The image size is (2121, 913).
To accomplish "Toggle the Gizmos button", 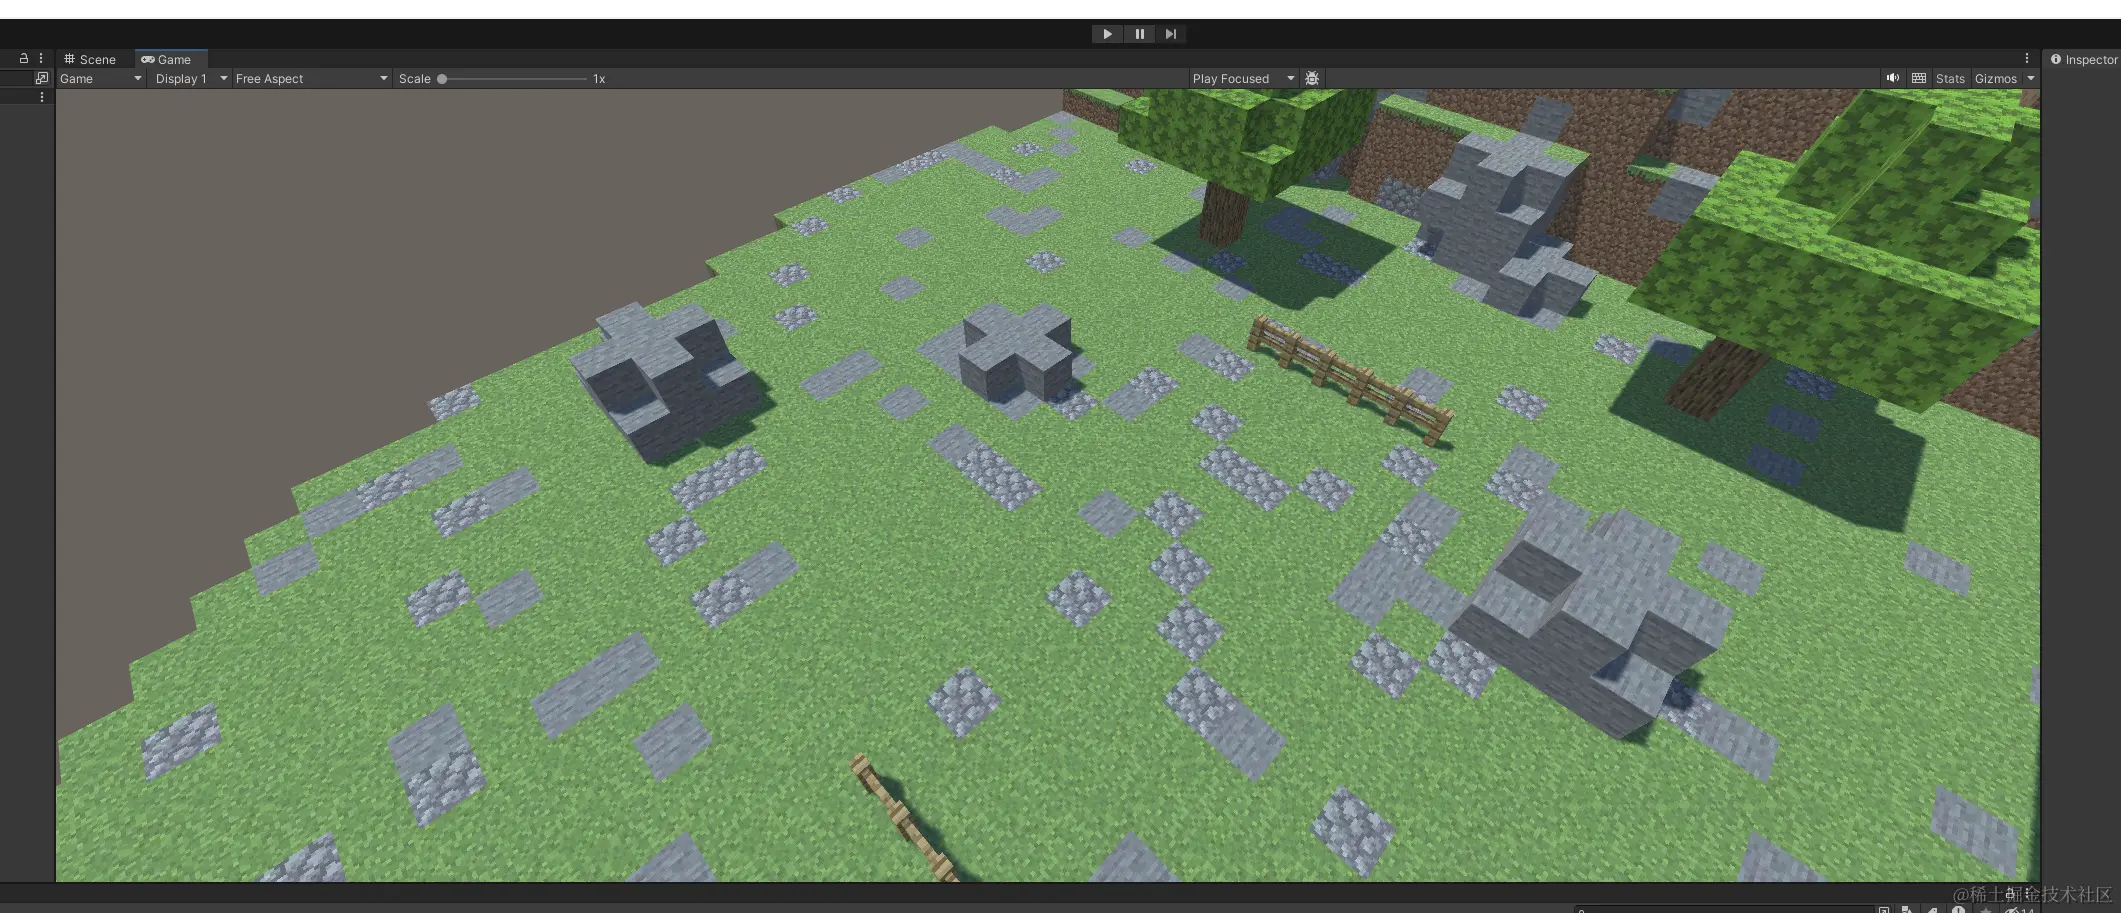I will tap(1995, 78).
